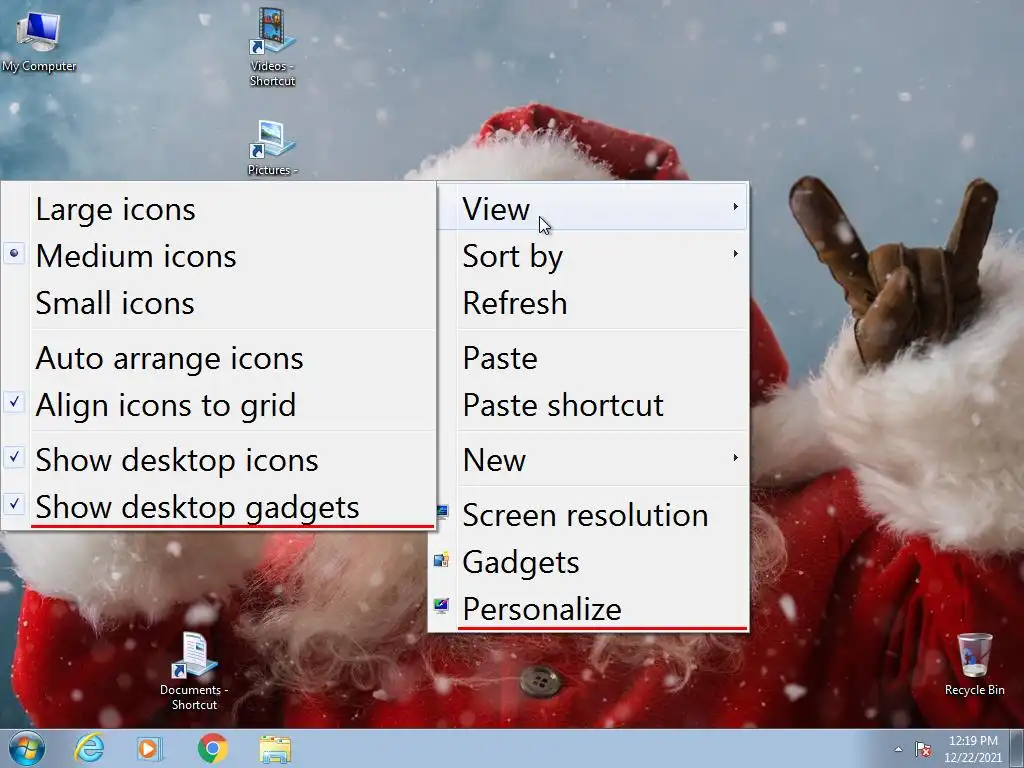This screenshot has height=768, width=1024.
Task: Select the Documents - Shortcut desktop icon
Action: point(194,671)
